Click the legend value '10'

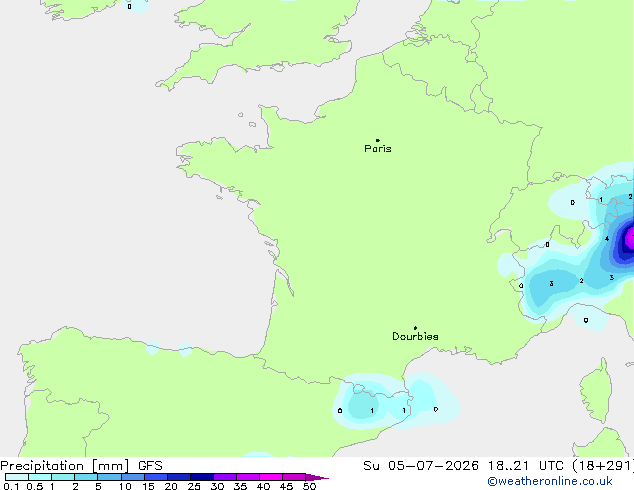(x=125, y=486)
